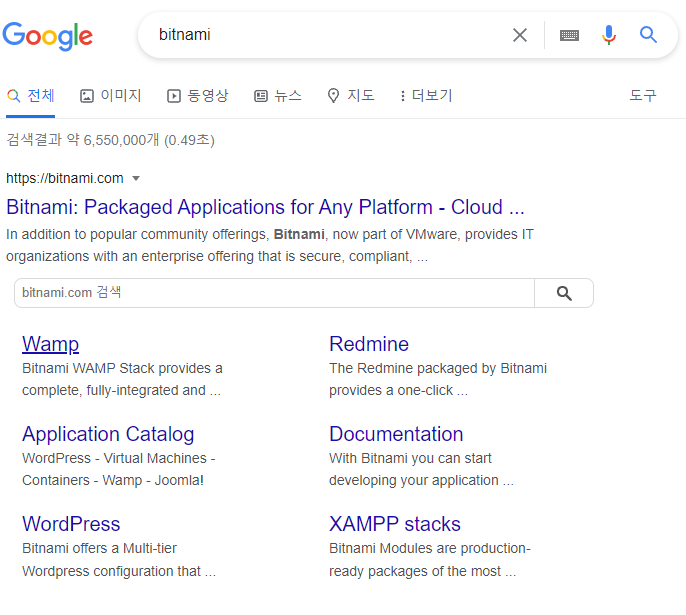Click snippet text 'In addition to popular community offerings'
The height and width of the screenshot is (615, 686).
pyautogui.click(x=137, y=234)
